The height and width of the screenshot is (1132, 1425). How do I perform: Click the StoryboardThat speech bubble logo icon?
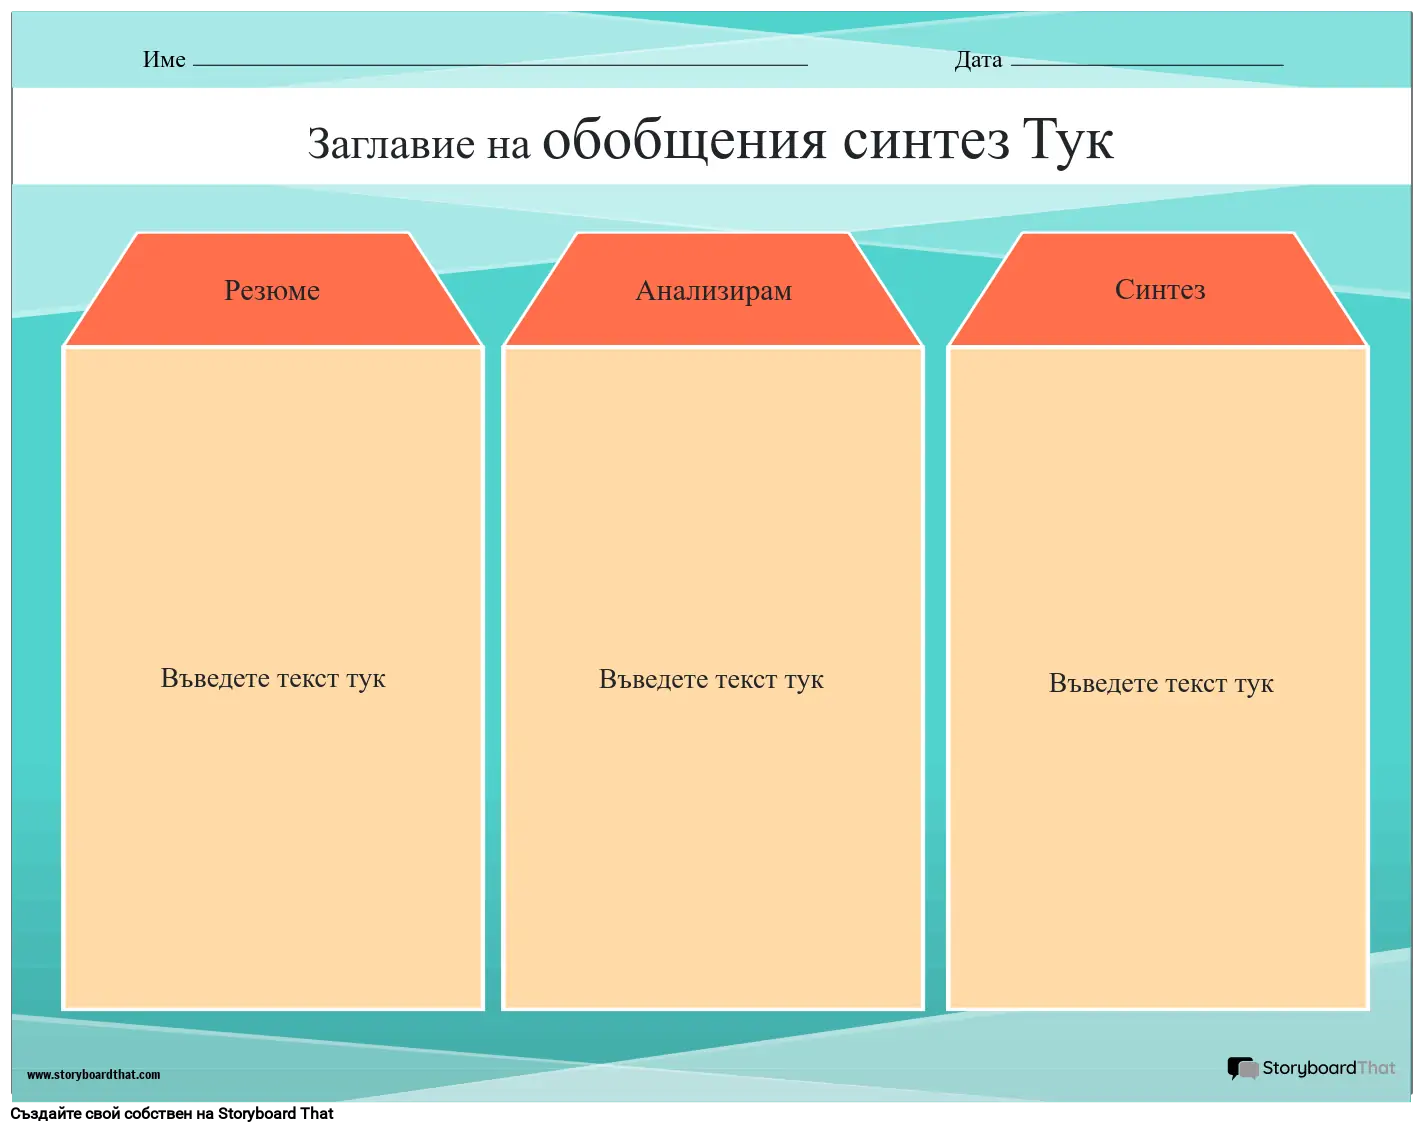[1243, 1069]
